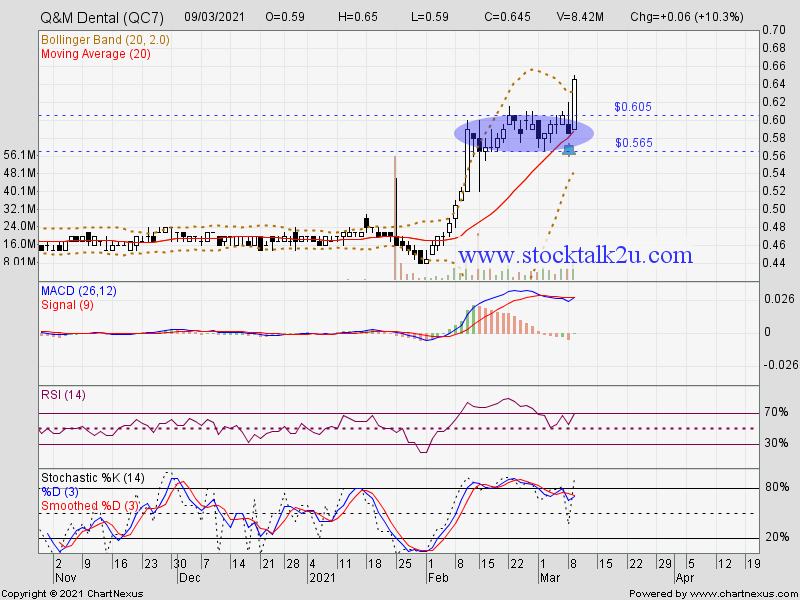Select the Moving Average (20) legend
The image size is (800, 600).
[x=97, y=53]
